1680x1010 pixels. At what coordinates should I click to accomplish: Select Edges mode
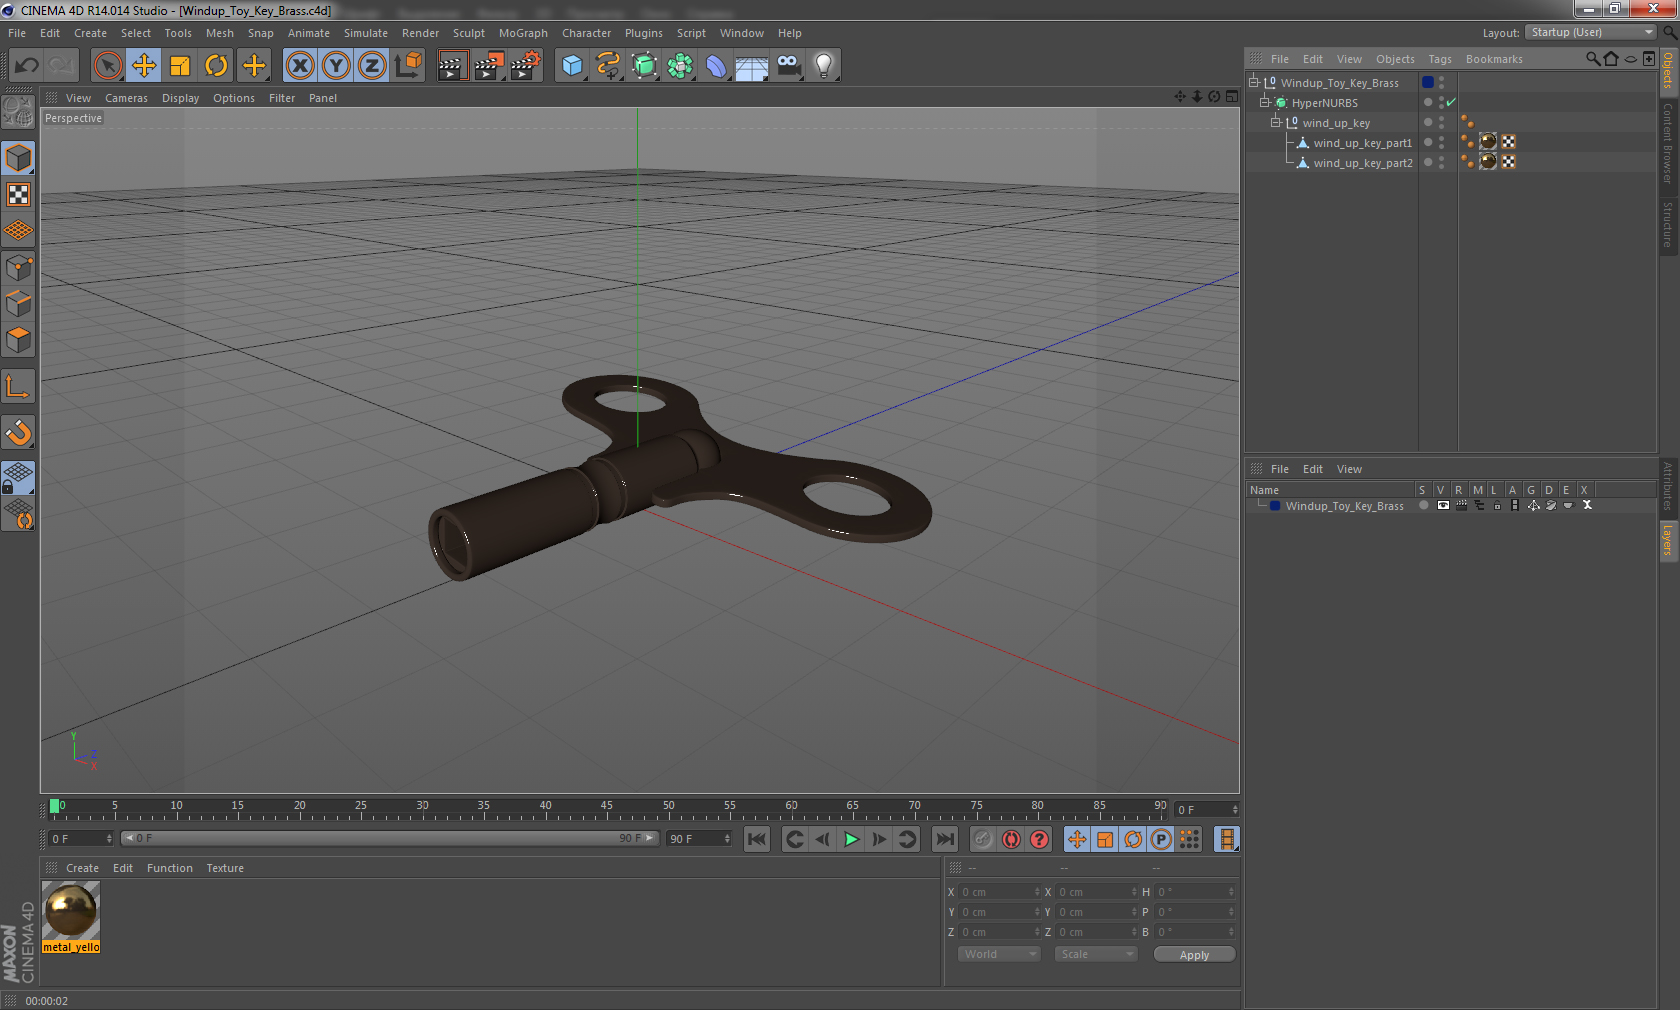[19, 303]
